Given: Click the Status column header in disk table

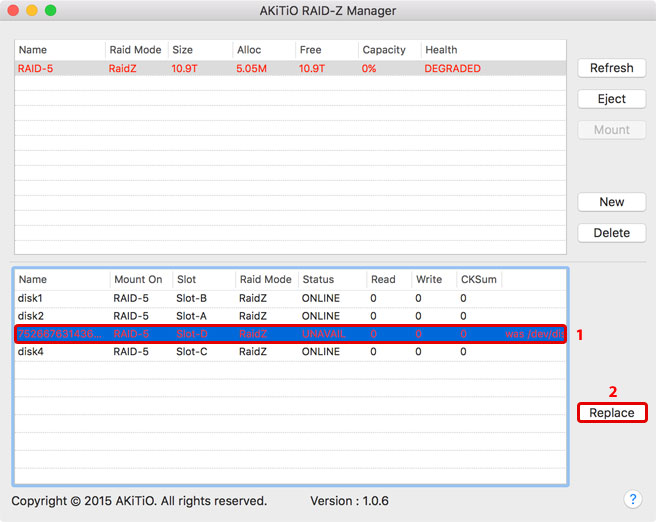Looking at the screenshot, I should (x=318, y=280).
